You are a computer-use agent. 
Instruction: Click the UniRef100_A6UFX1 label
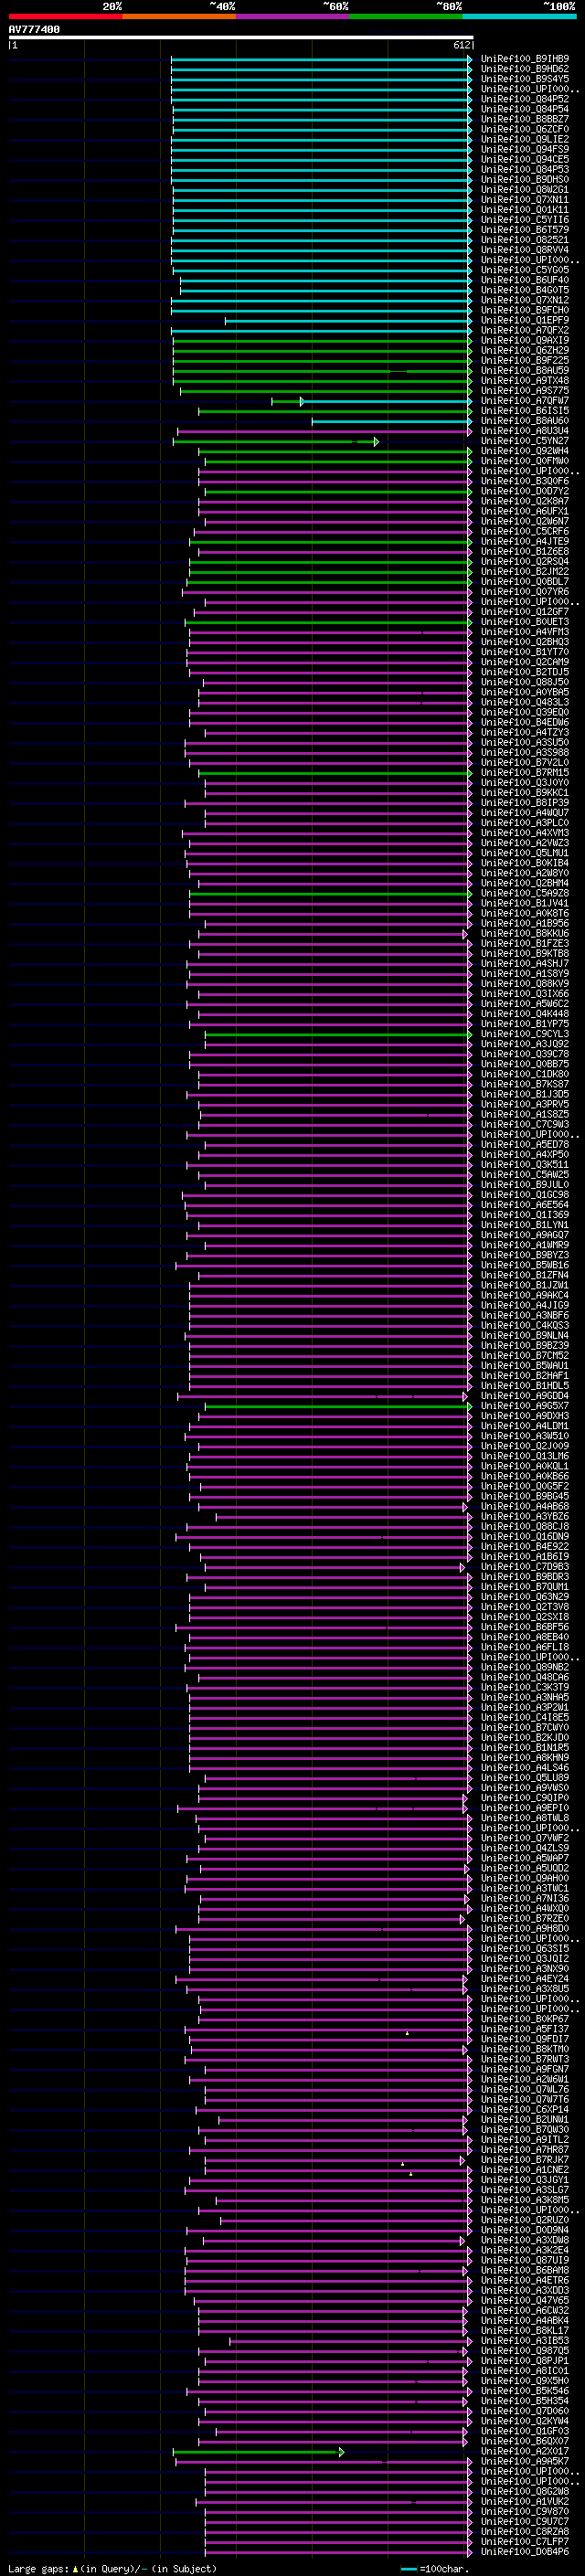coord(525,511)
